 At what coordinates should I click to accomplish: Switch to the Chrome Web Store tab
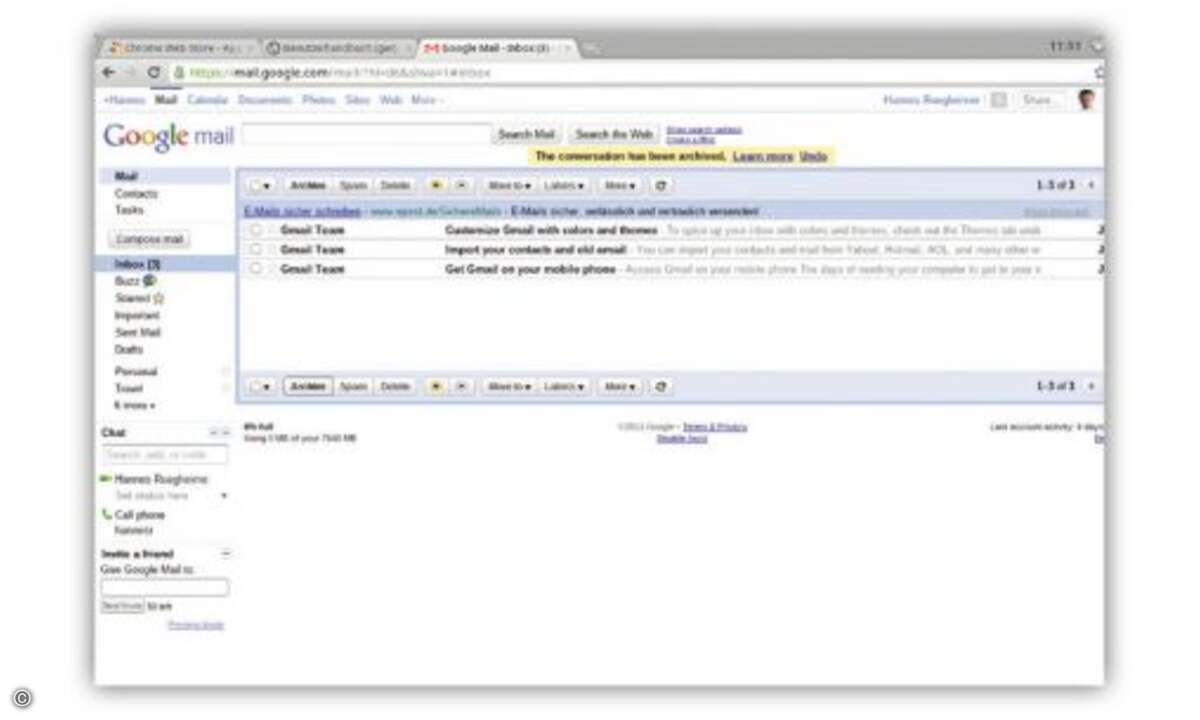[180, 47]
